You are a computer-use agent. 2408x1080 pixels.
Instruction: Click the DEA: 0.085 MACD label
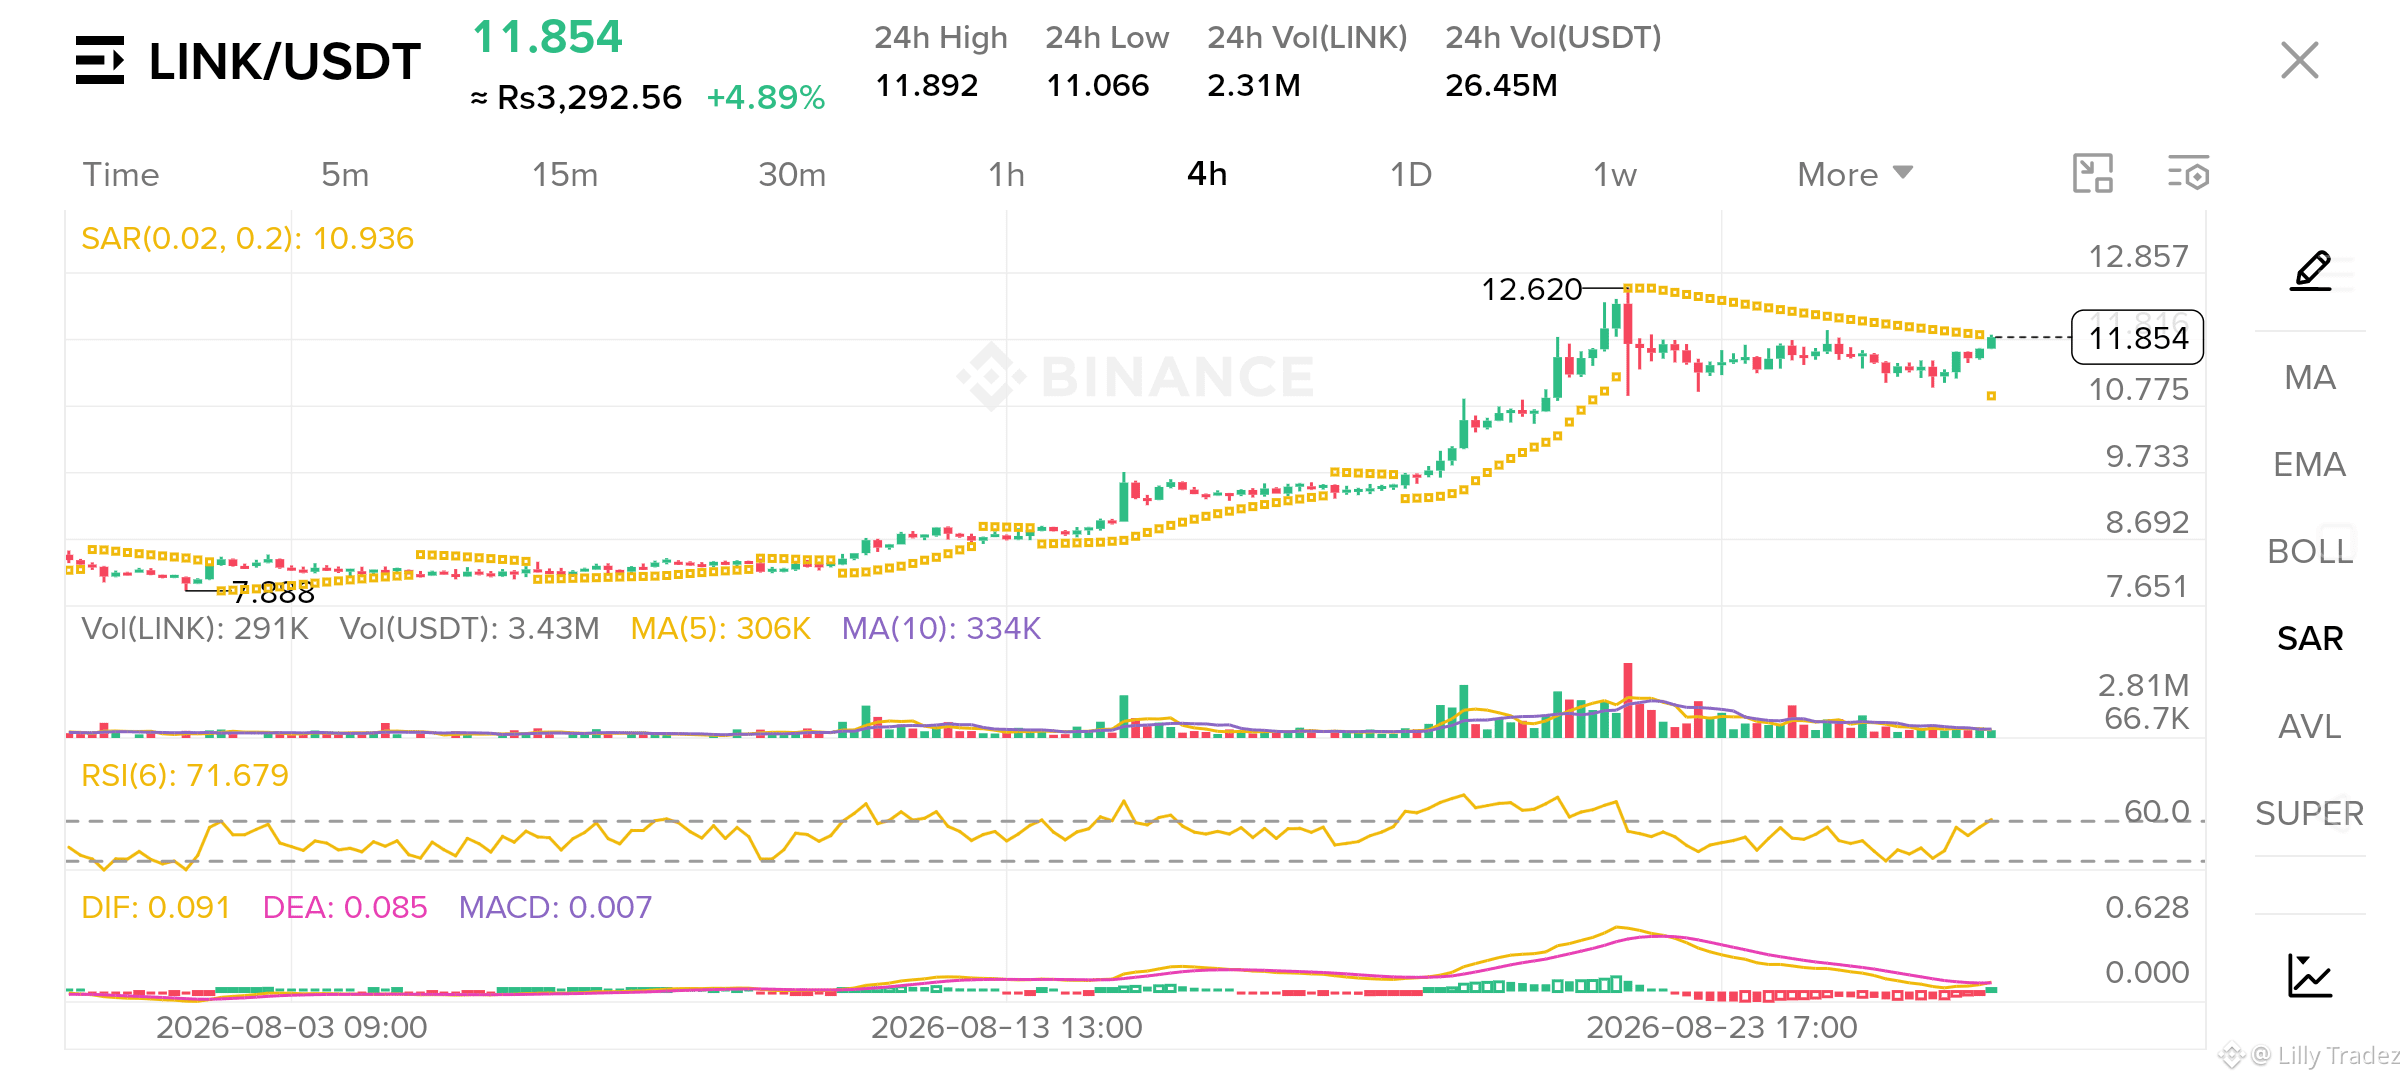(x=345, y=907)
